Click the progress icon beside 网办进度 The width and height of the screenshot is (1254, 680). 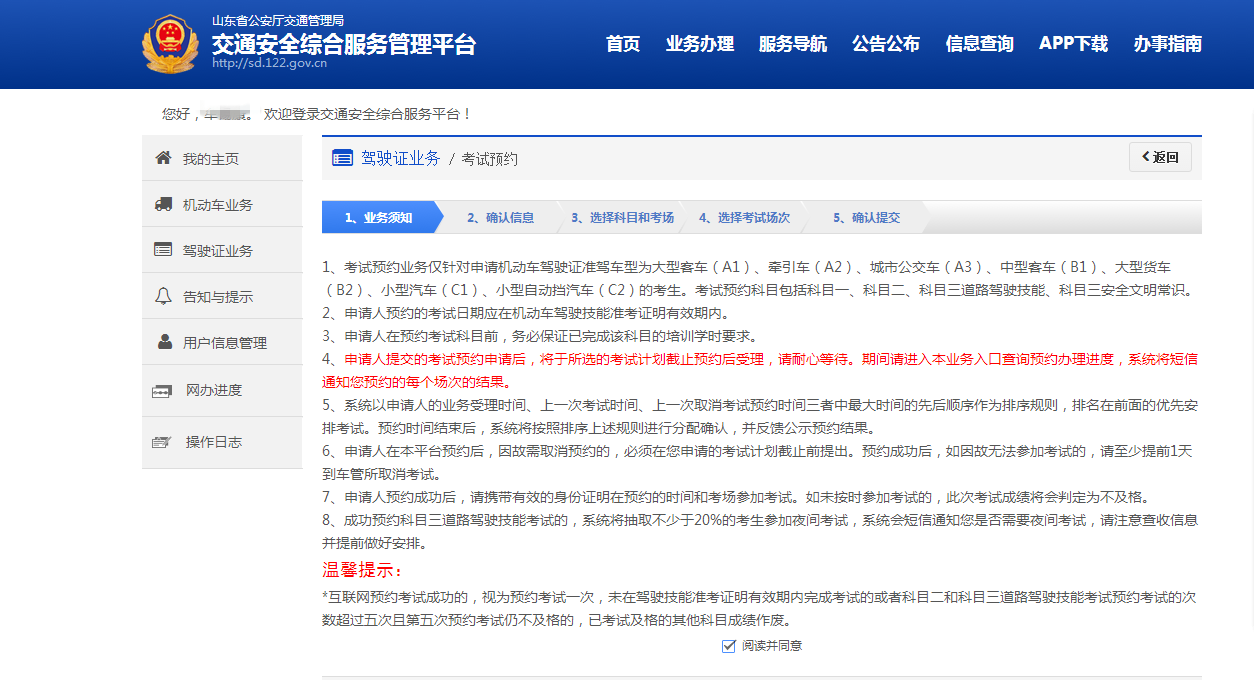tap(162, 391)
